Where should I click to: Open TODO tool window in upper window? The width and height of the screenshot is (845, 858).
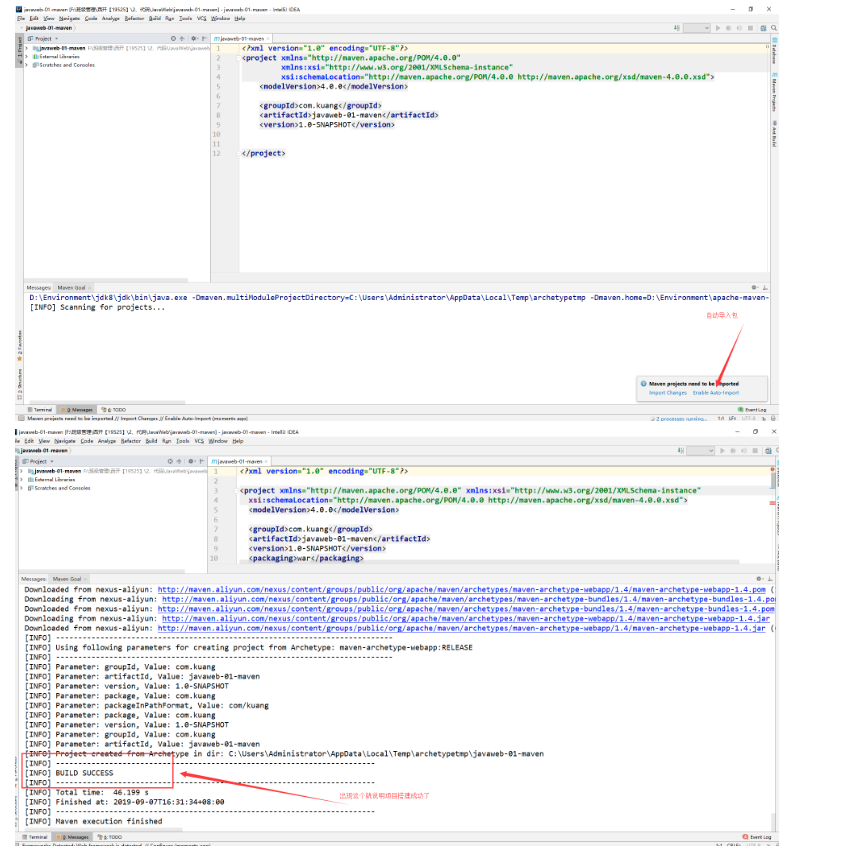114,410
